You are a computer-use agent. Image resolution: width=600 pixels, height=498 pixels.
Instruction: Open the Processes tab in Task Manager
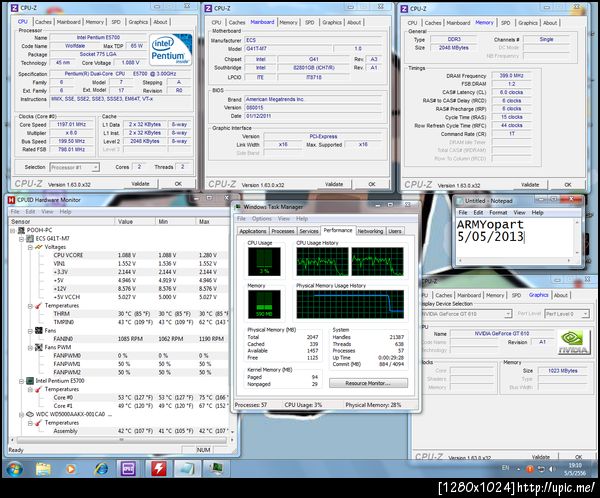[283, 231]
